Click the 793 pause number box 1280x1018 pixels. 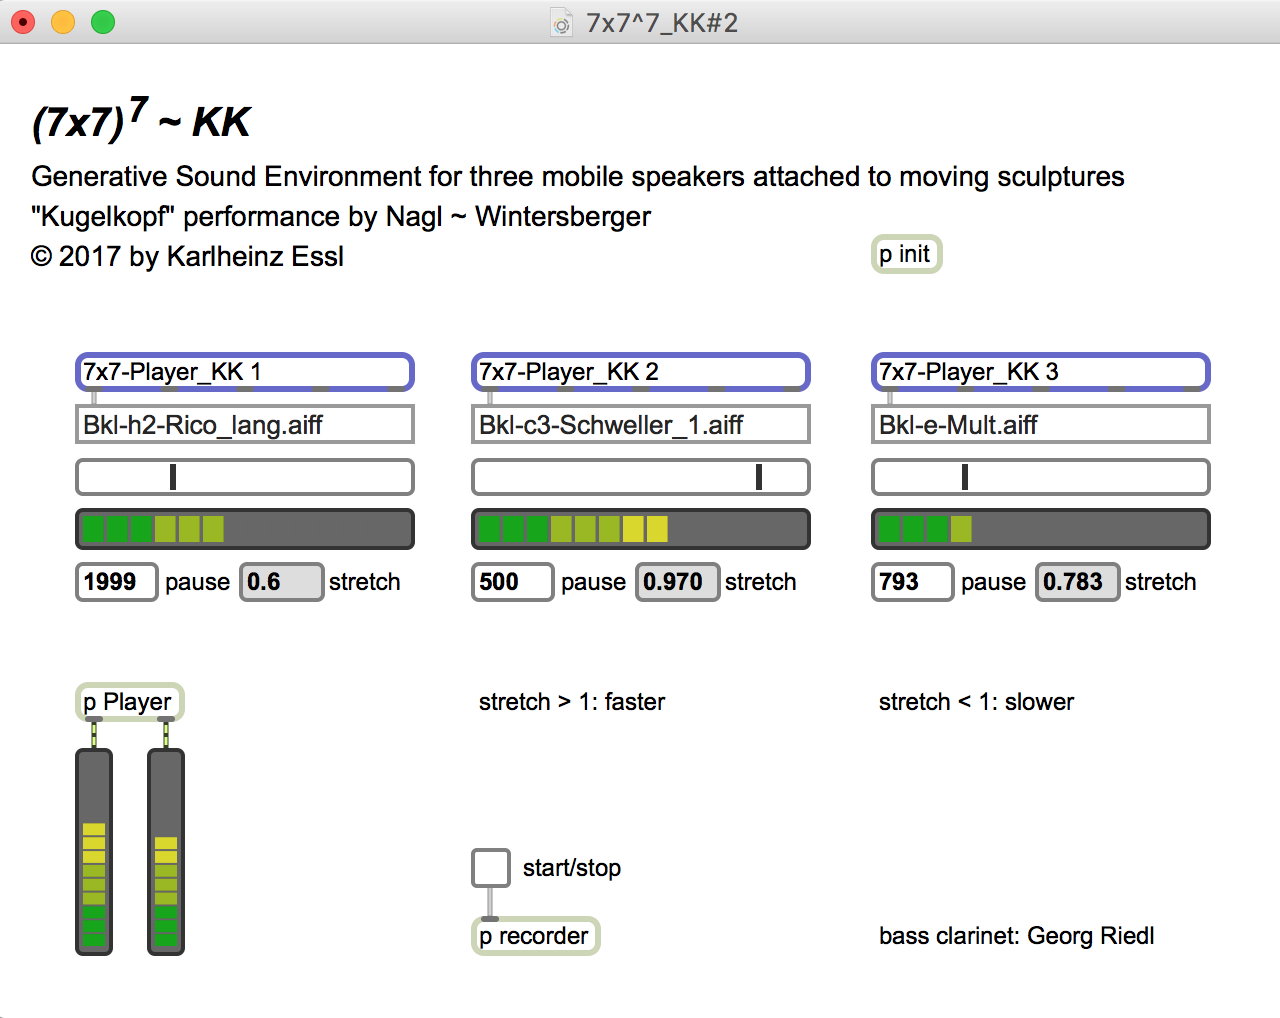[x=912, y=582]
